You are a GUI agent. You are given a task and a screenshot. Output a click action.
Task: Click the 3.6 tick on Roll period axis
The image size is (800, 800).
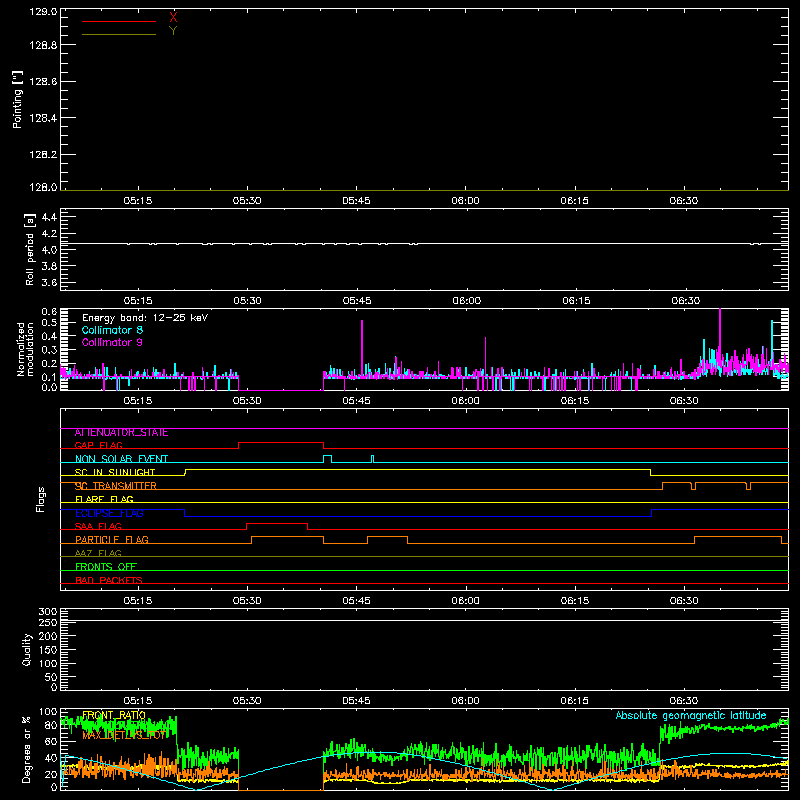[49, 282]
